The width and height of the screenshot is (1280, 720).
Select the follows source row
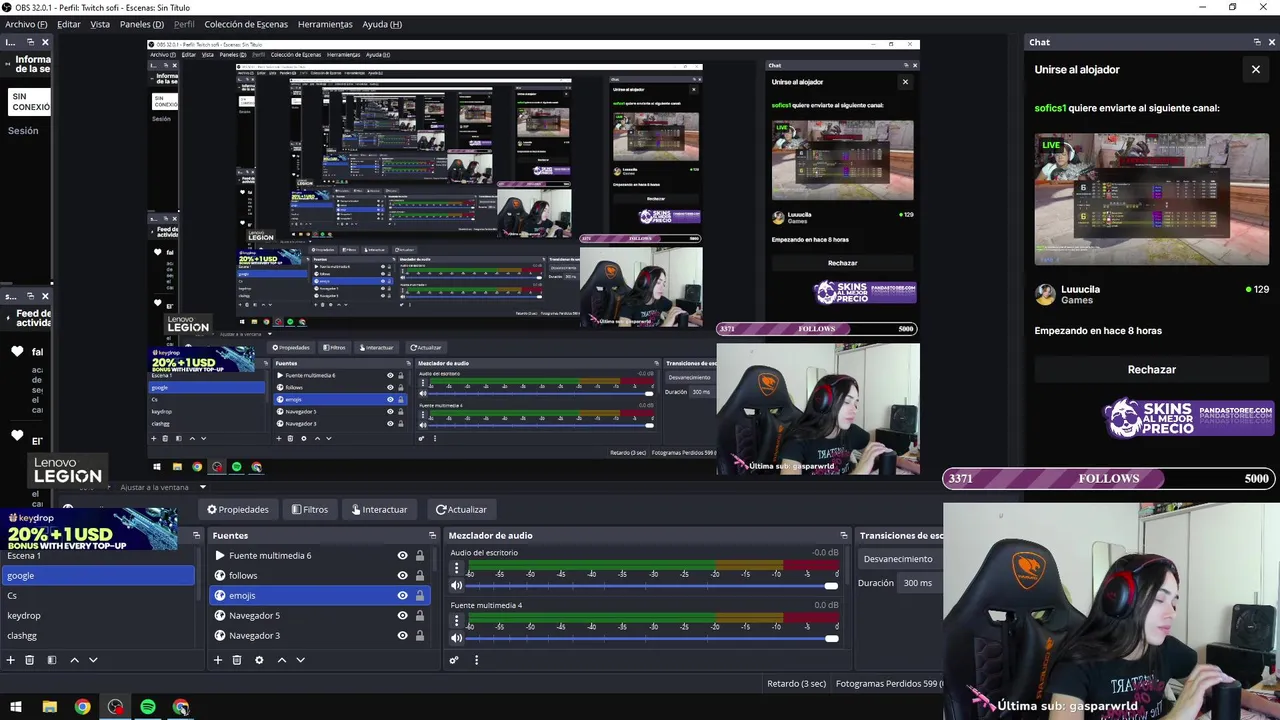coord(318,576)
